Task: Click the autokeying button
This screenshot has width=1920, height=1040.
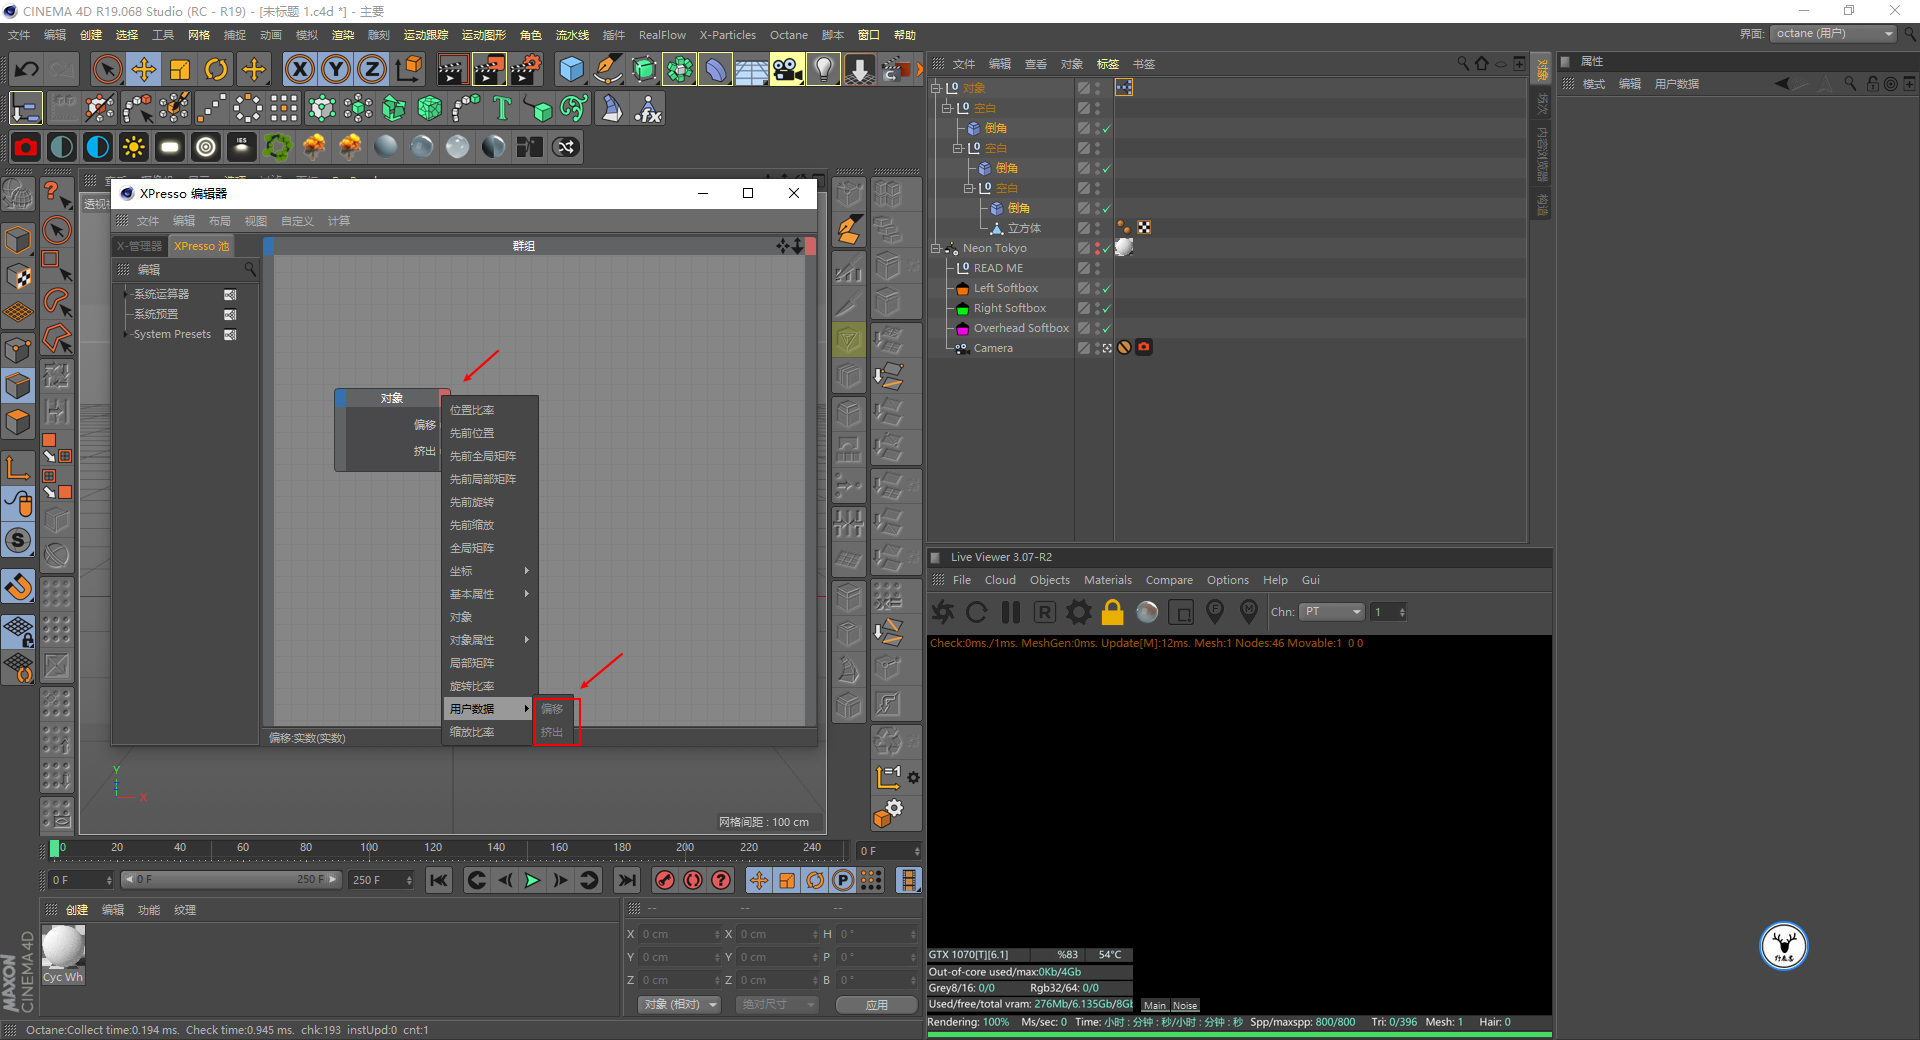Action: [x=693, y=880]
